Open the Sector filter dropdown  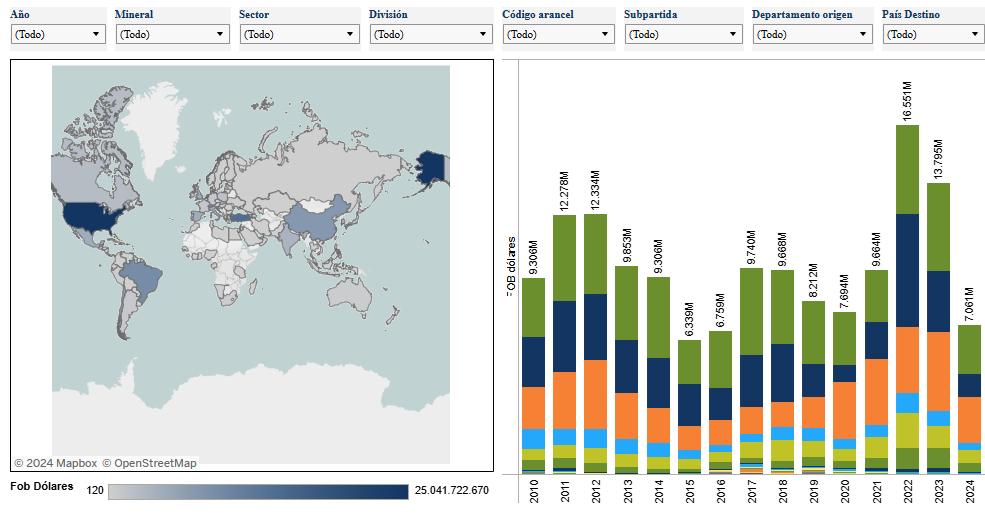[x=298, y=34]
